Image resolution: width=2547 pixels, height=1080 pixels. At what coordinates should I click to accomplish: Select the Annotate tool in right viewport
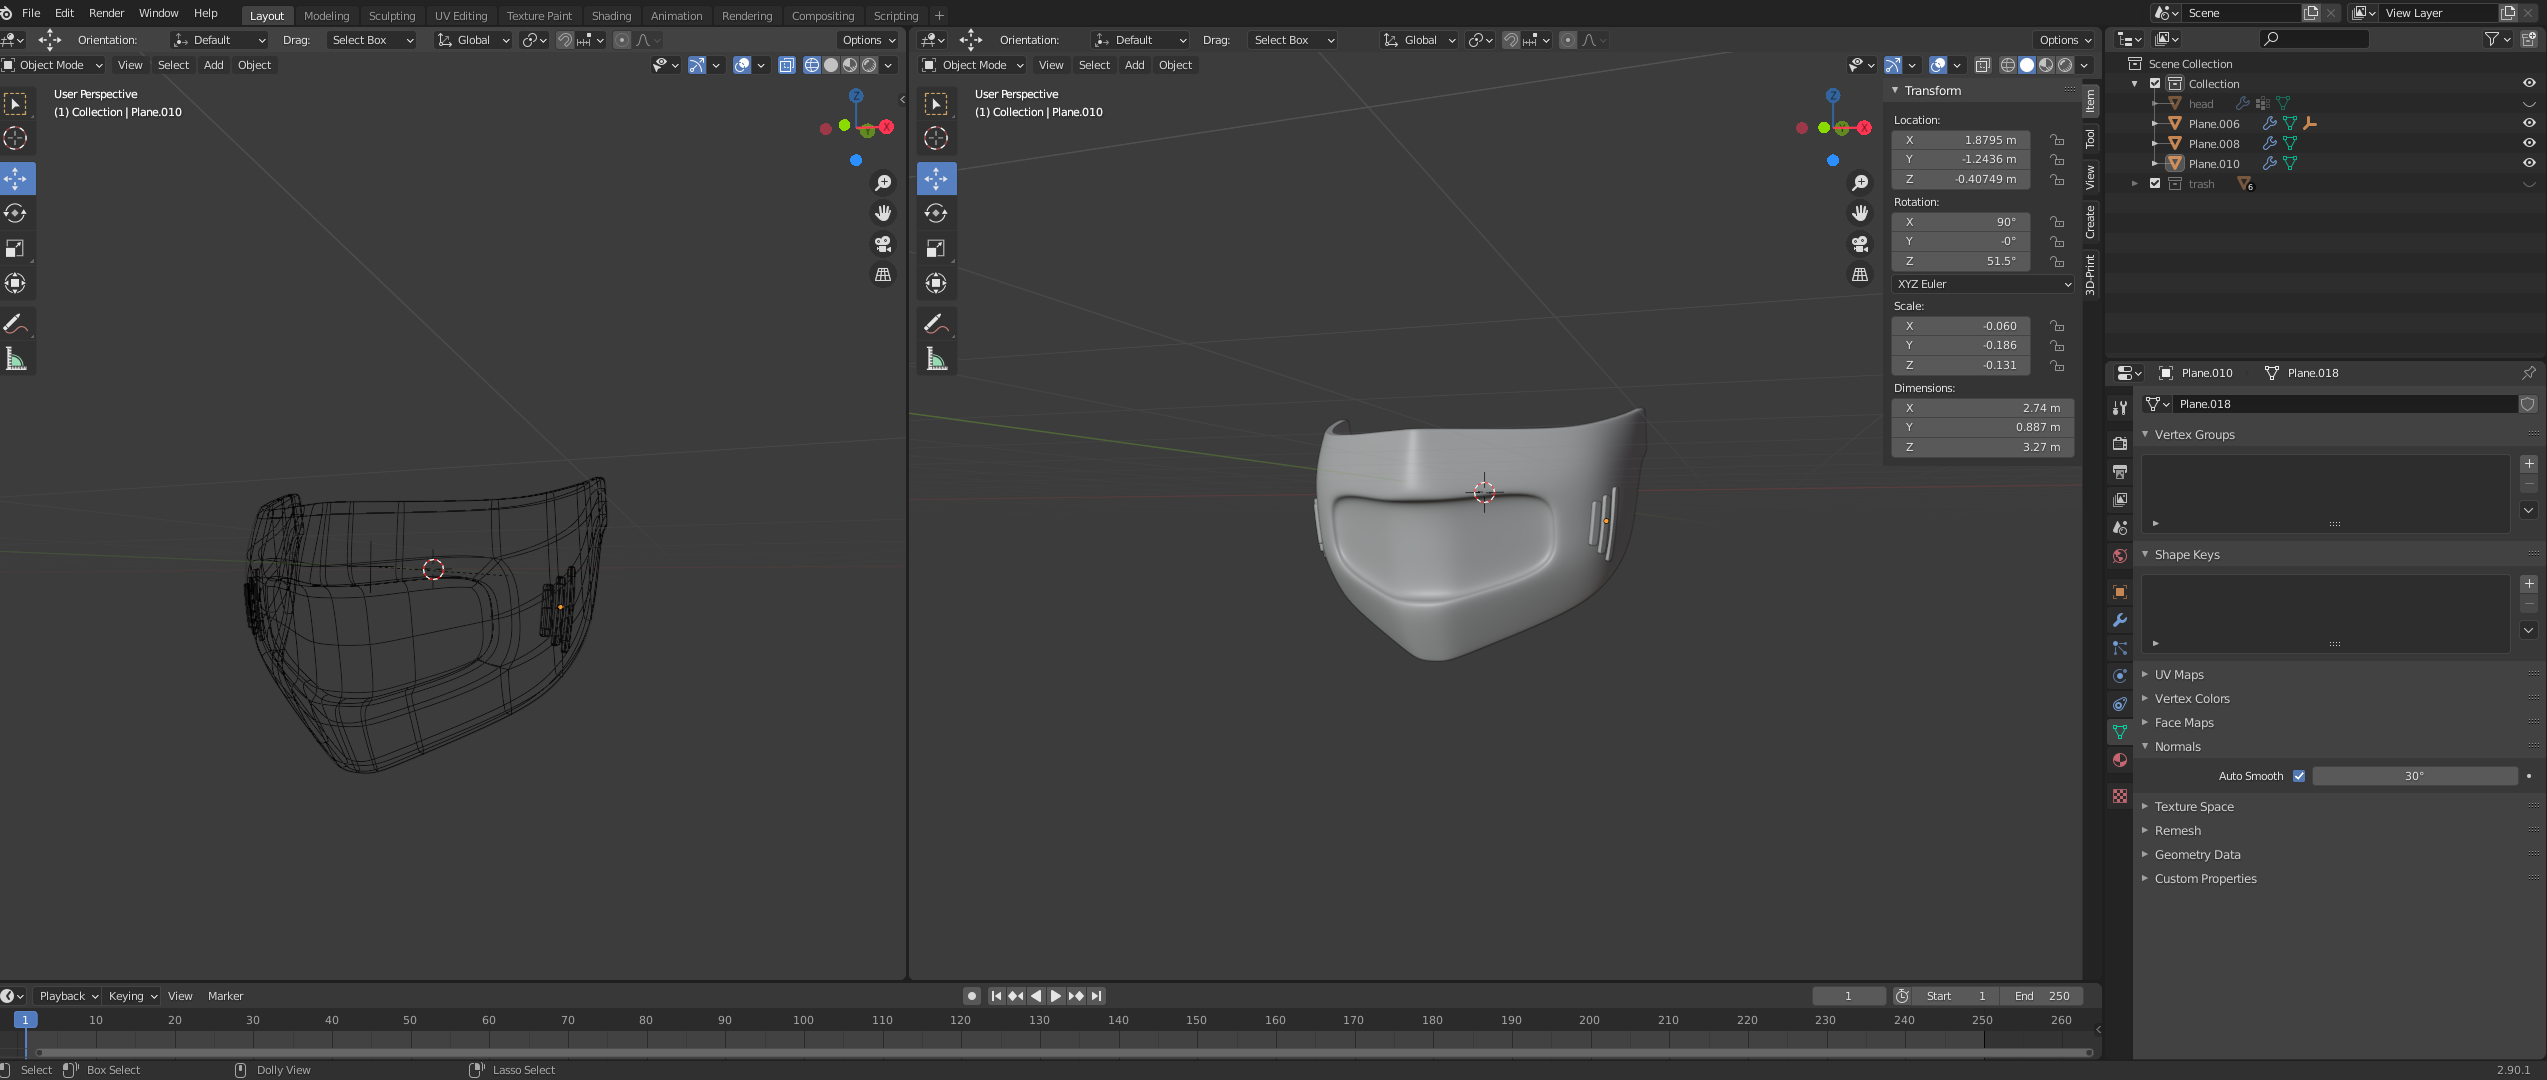(936, 323)
